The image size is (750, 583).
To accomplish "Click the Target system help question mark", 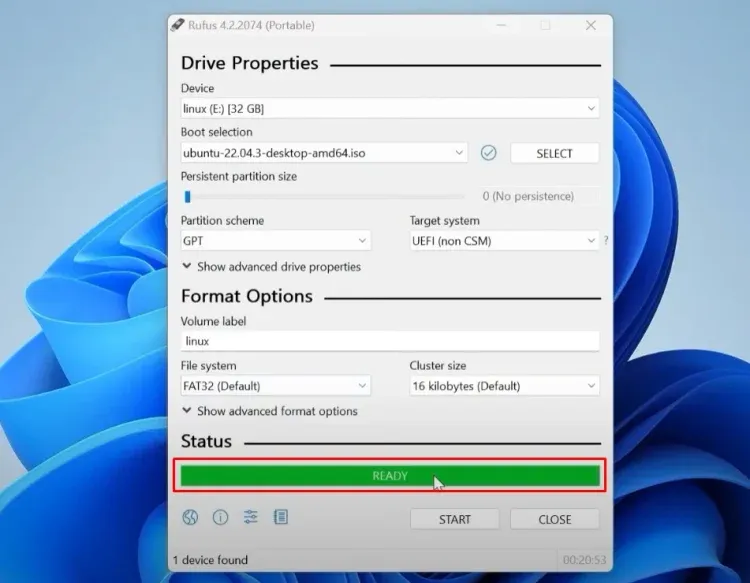I will tap(605, 241).
